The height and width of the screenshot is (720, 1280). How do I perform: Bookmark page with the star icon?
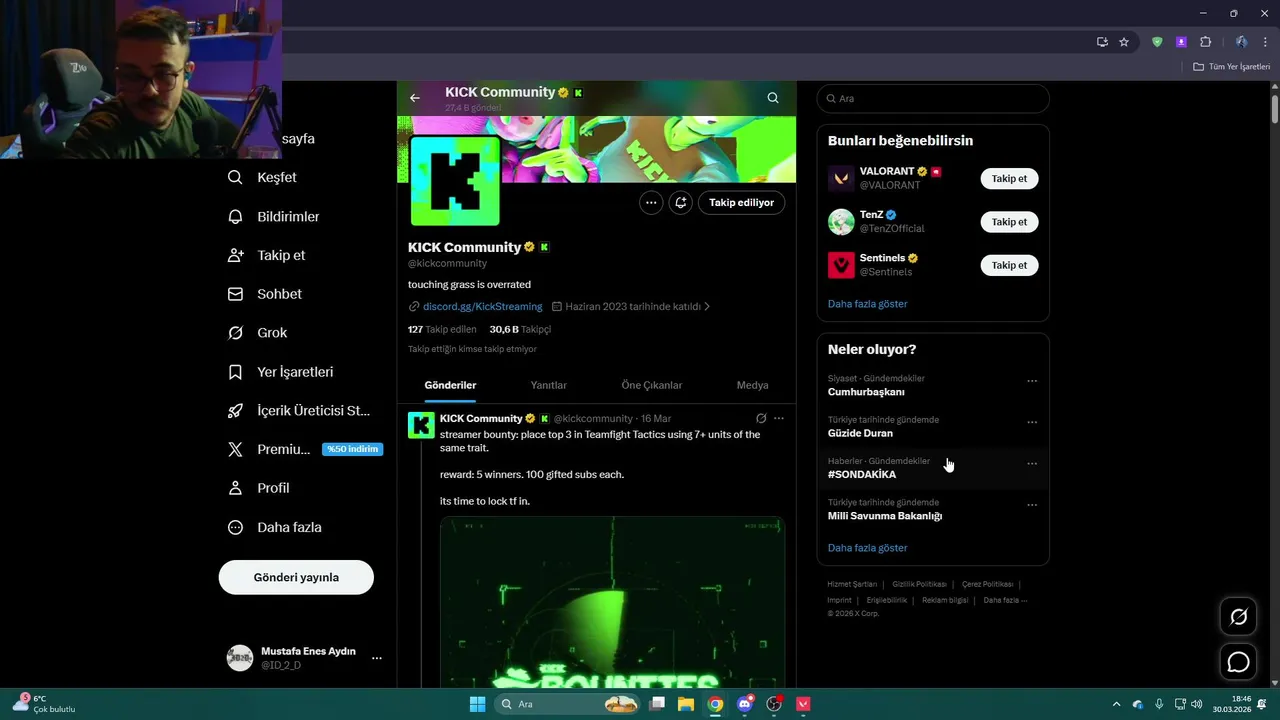point(1124,42)
